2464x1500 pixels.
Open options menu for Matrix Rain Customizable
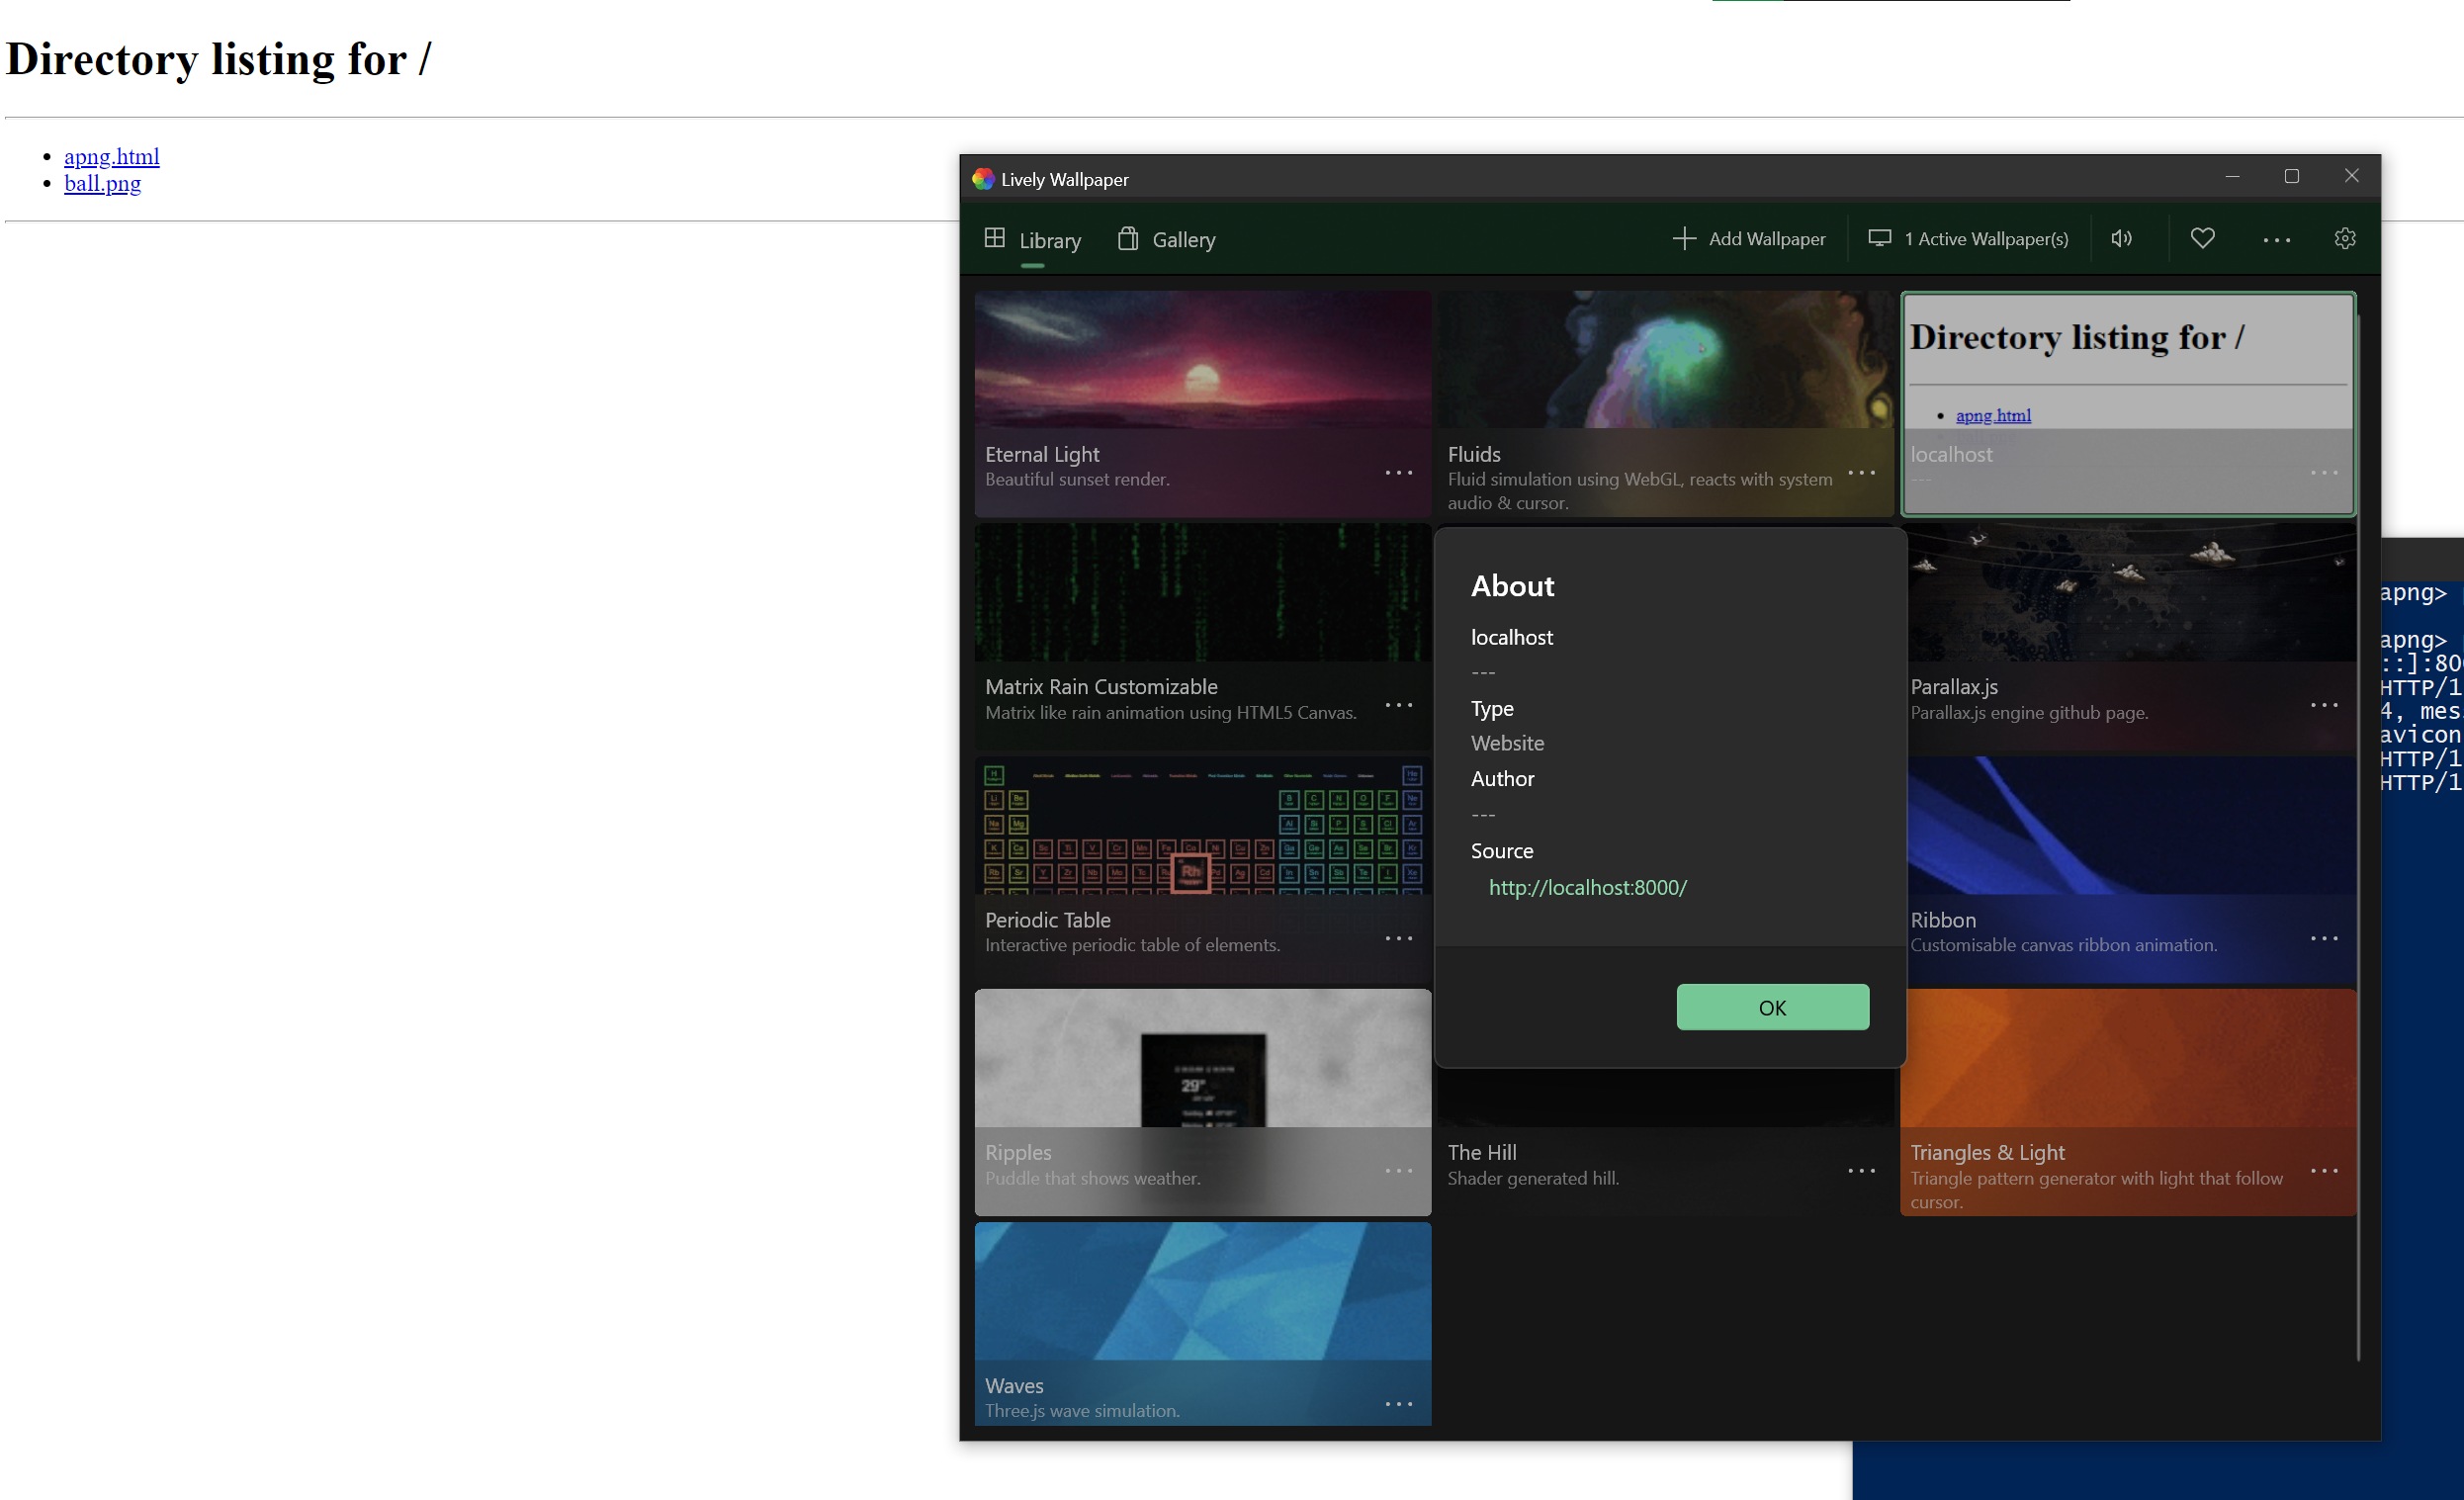pos(1399,706)
